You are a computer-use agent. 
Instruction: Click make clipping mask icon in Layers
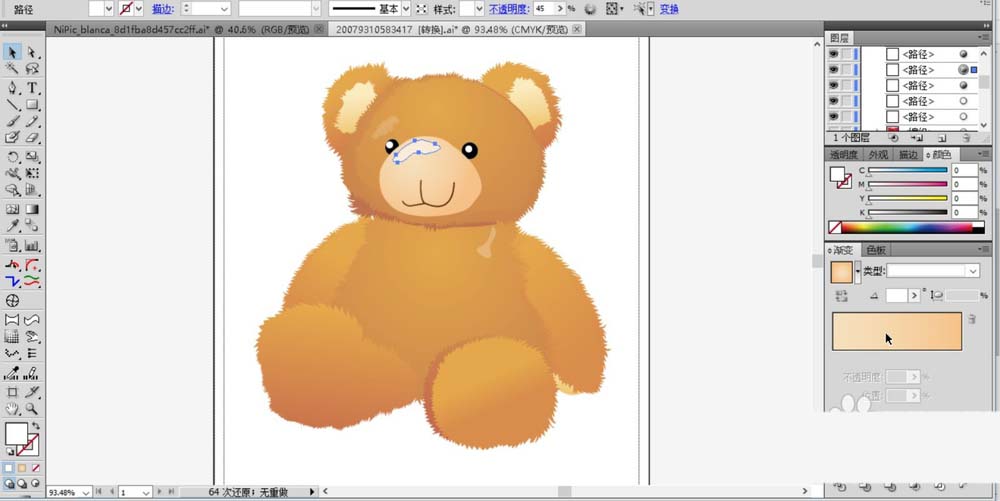[x=893, y=138]
